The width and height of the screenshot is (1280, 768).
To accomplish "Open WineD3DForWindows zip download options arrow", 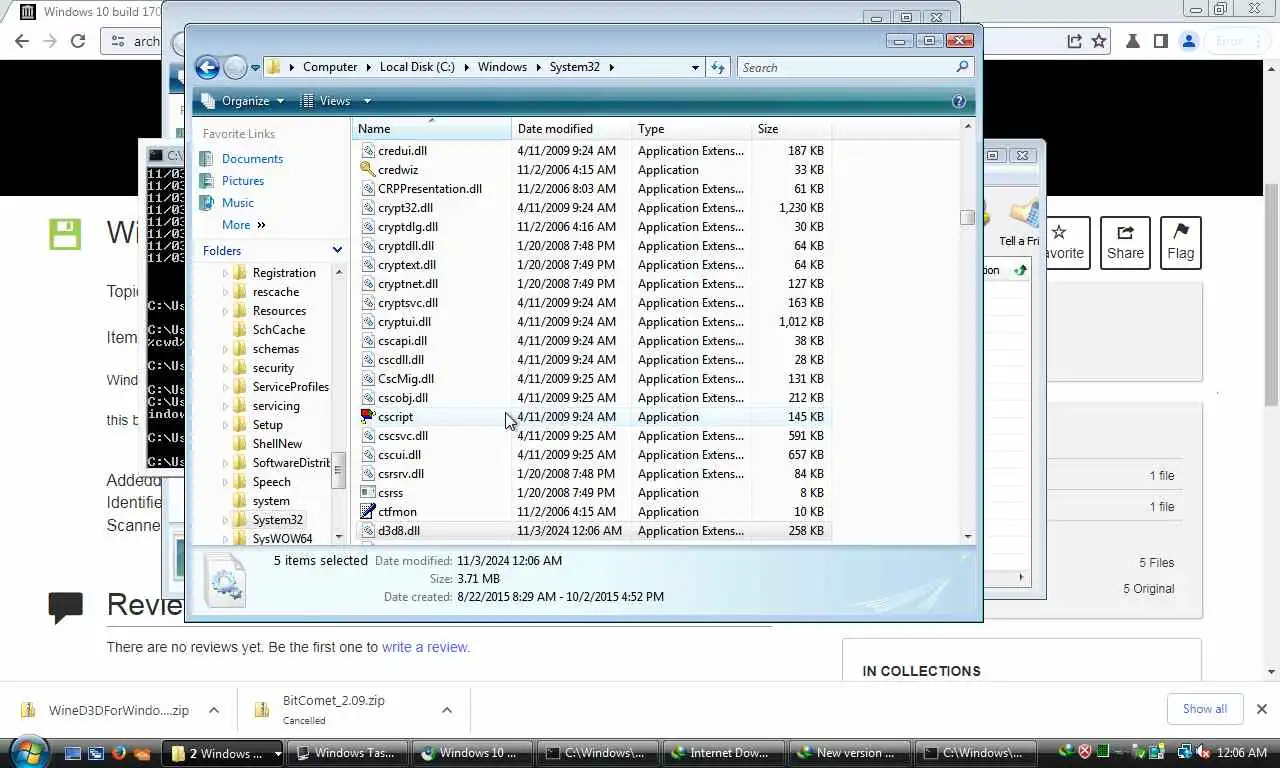I will coord(214,710).
